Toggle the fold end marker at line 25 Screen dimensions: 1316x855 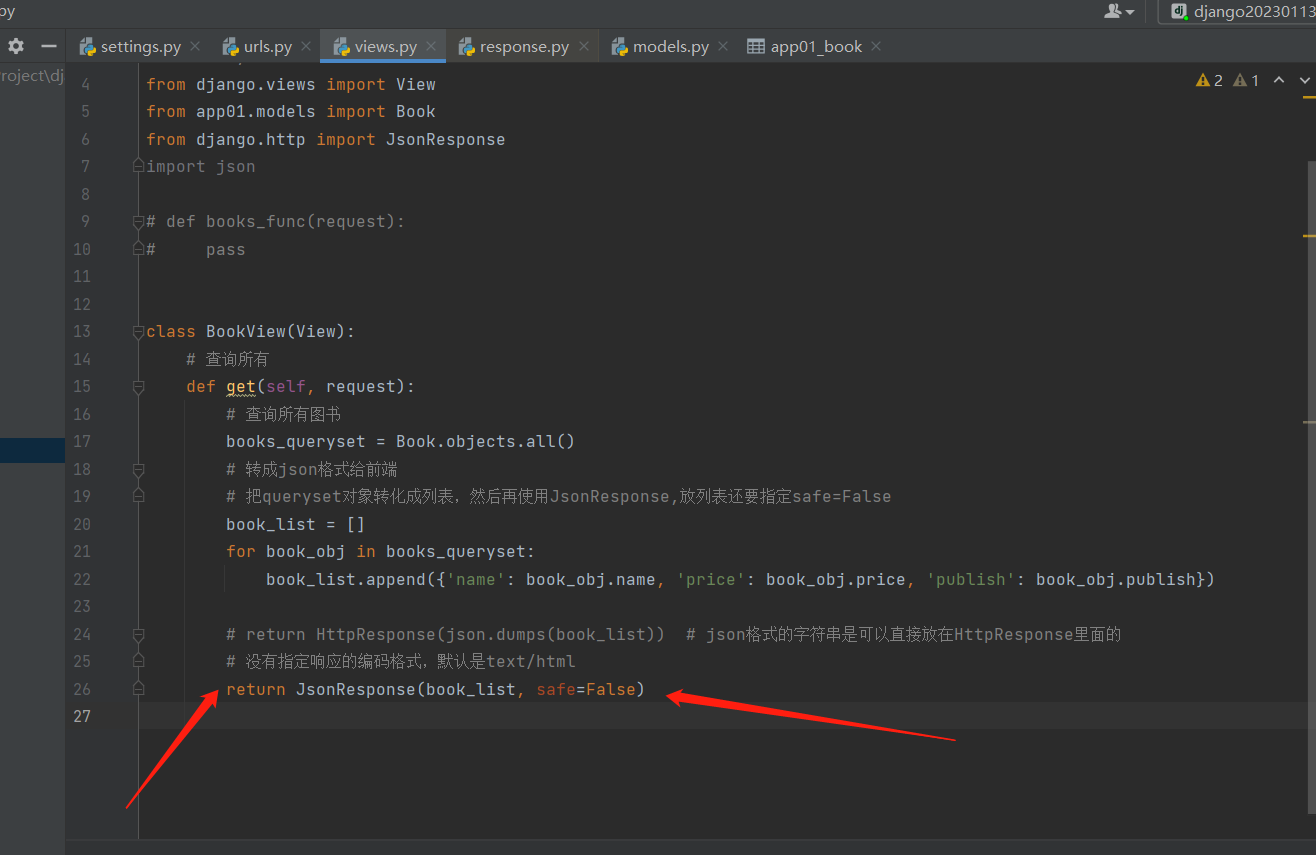139,661
